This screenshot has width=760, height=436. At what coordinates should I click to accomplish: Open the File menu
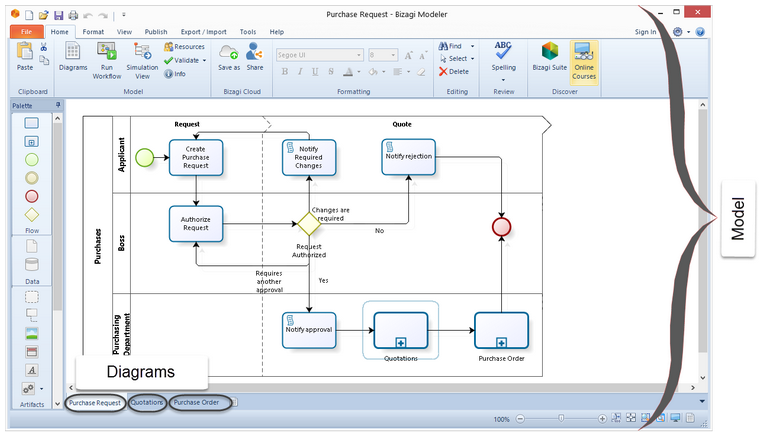[x=27, y=31]
